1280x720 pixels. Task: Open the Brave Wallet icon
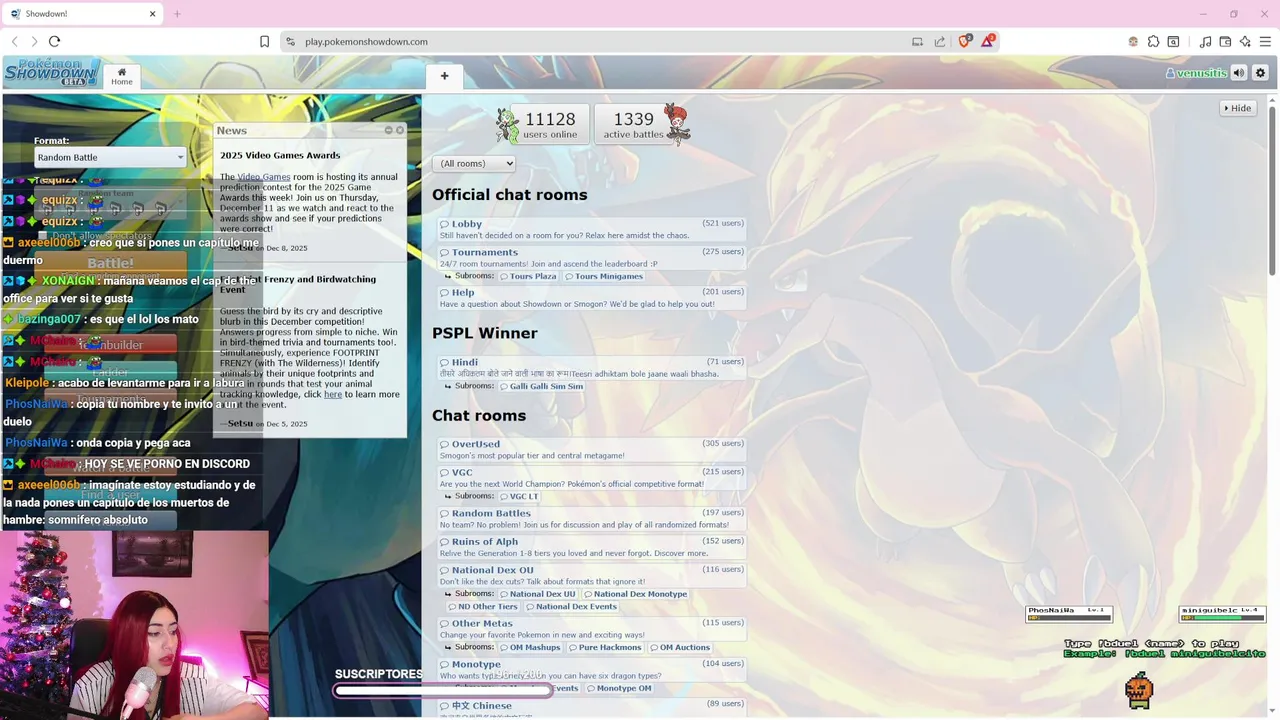[x=1225, y=41]
